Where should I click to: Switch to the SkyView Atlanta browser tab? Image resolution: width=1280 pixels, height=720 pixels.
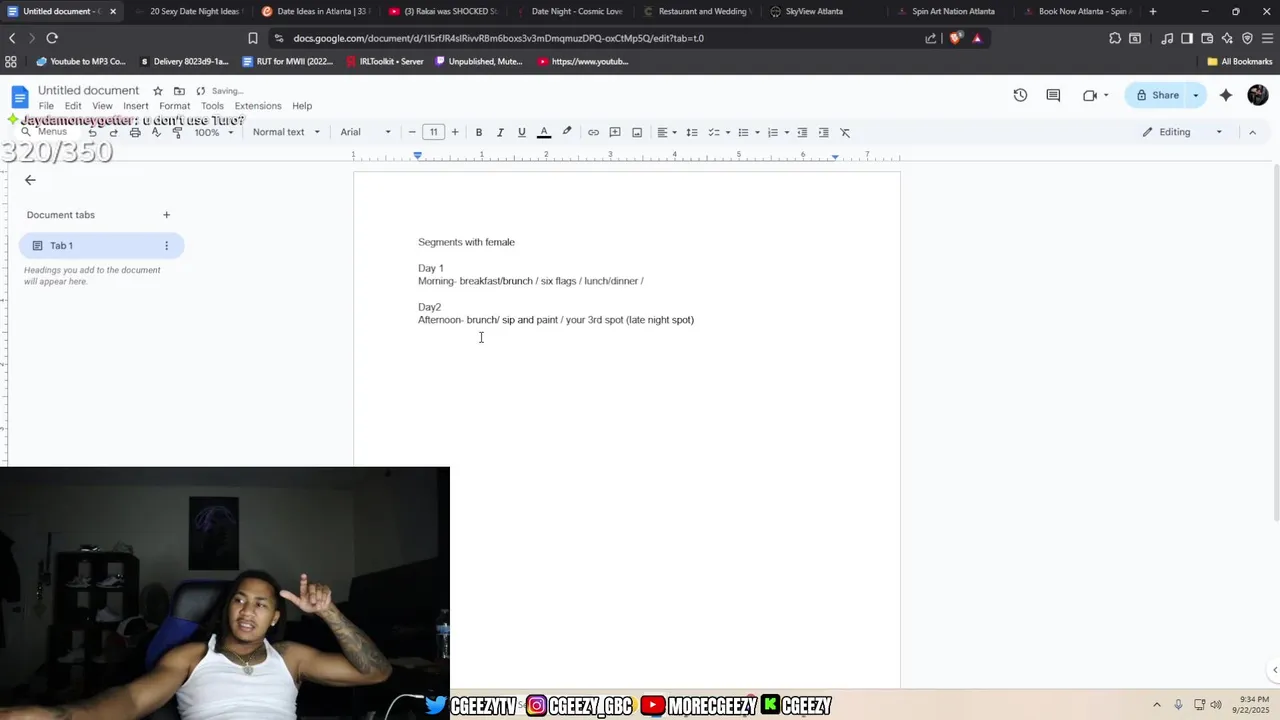[814, 11]
